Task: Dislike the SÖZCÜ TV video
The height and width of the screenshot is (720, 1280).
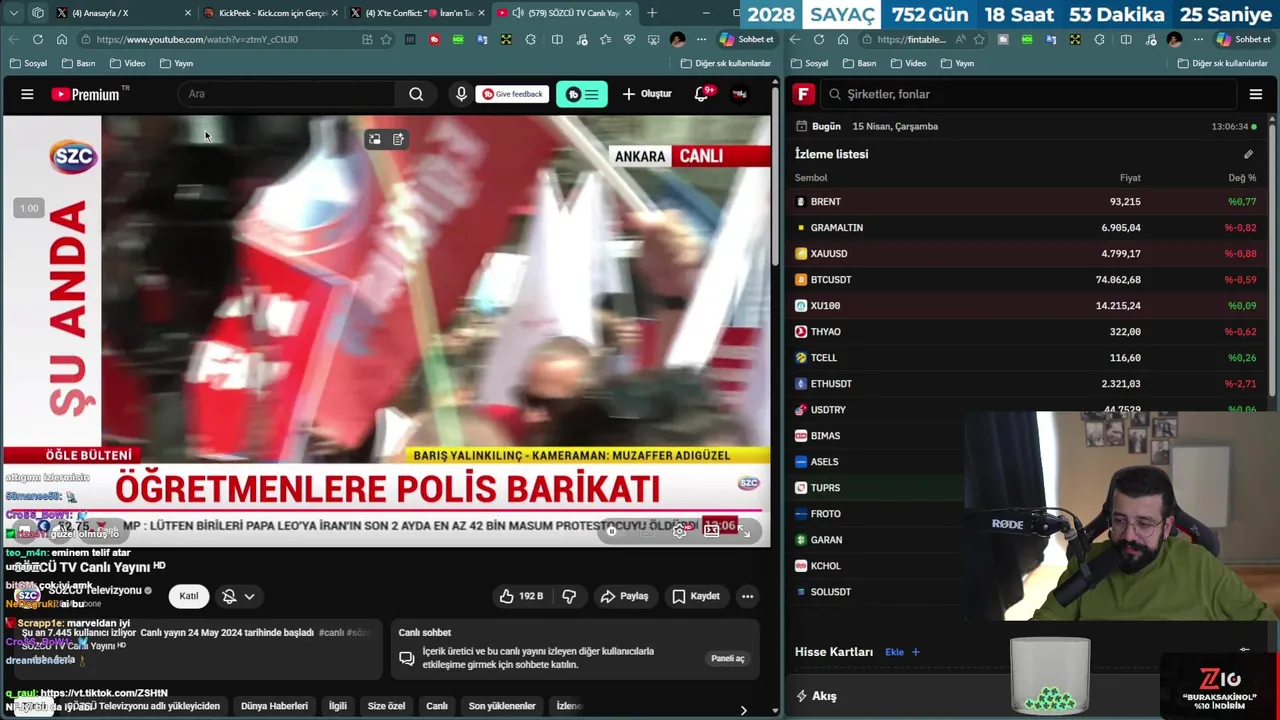Action: click(x=569, y=596)
